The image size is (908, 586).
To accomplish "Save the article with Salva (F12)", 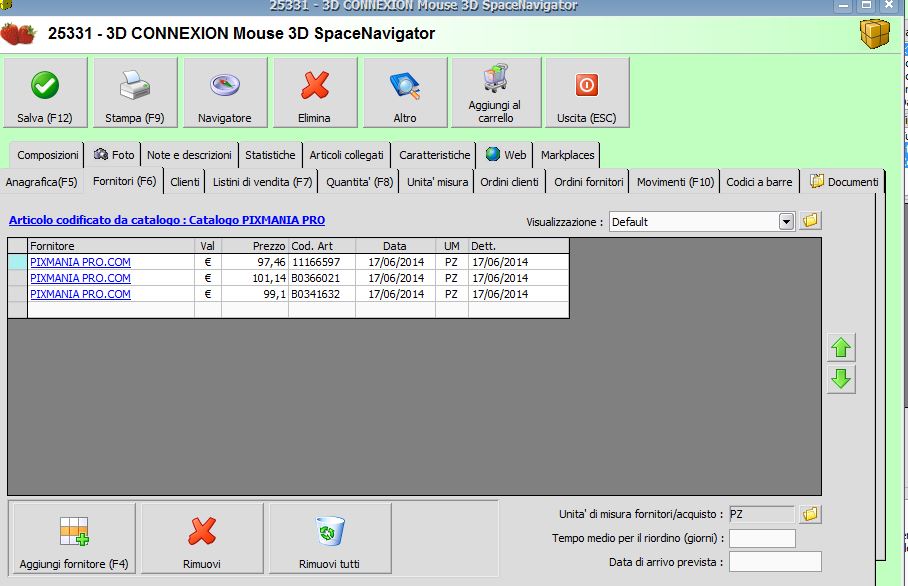I will click(45, 93).
